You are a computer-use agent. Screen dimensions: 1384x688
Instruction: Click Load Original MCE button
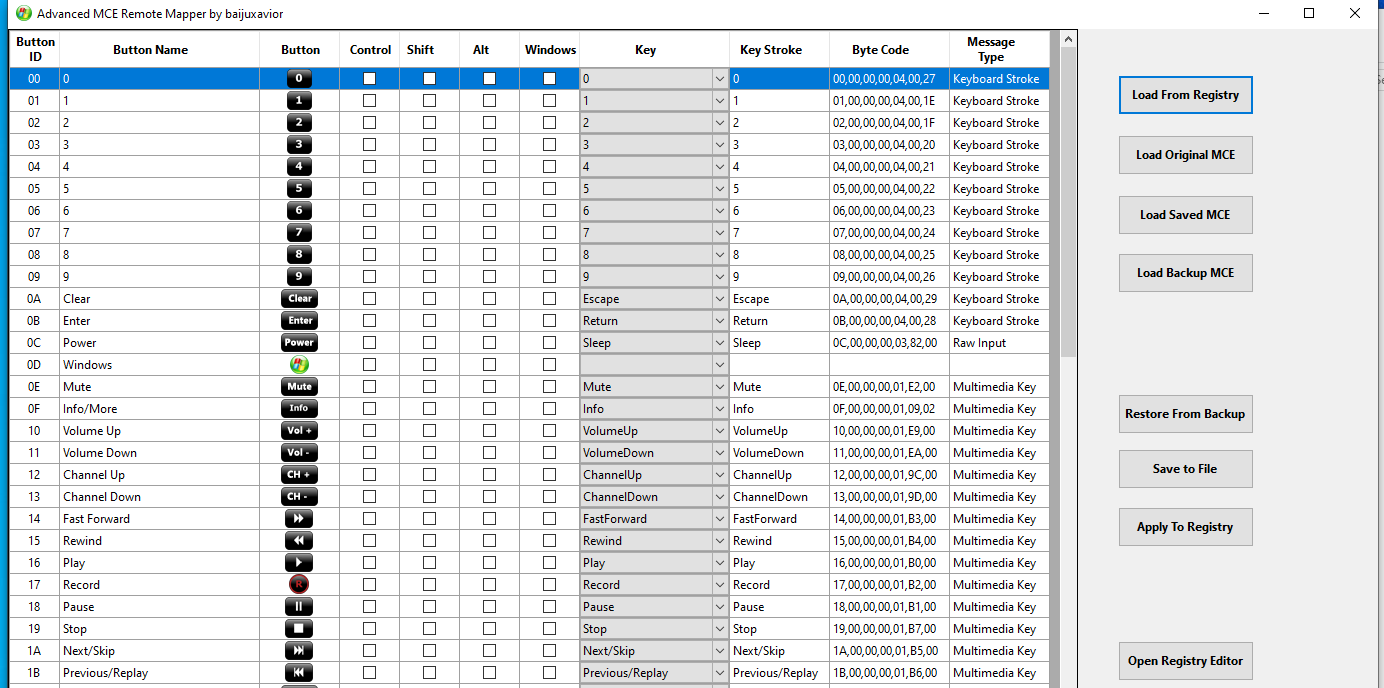(x=1185, y=155)
